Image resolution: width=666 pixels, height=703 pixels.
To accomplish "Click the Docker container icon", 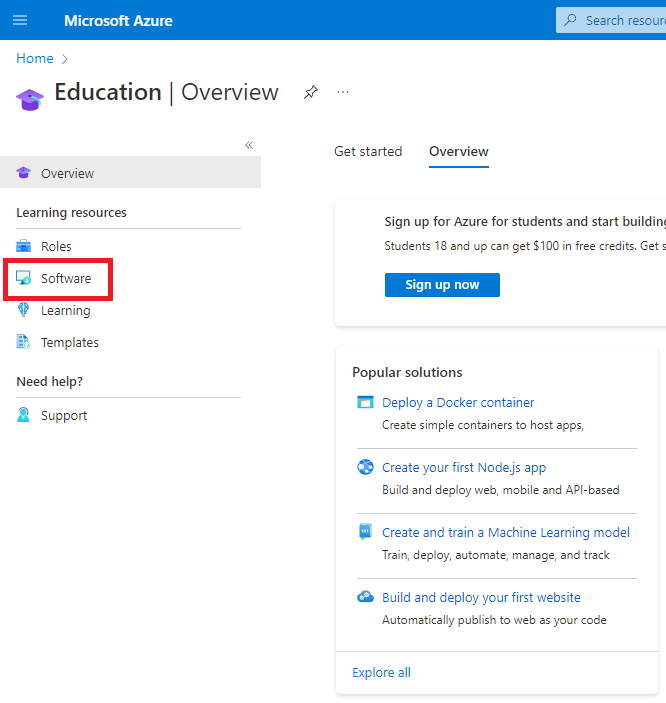I will pyautogui.click(x=365, y=402).
